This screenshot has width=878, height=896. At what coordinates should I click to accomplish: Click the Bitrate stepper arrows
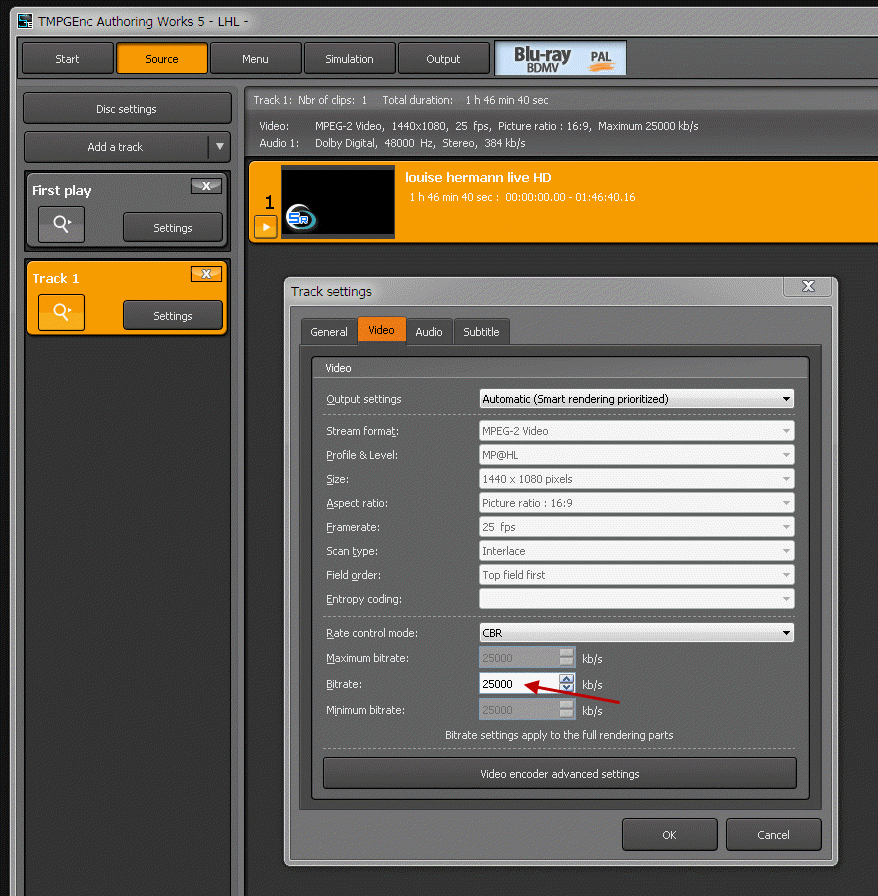tap(567, 684)
